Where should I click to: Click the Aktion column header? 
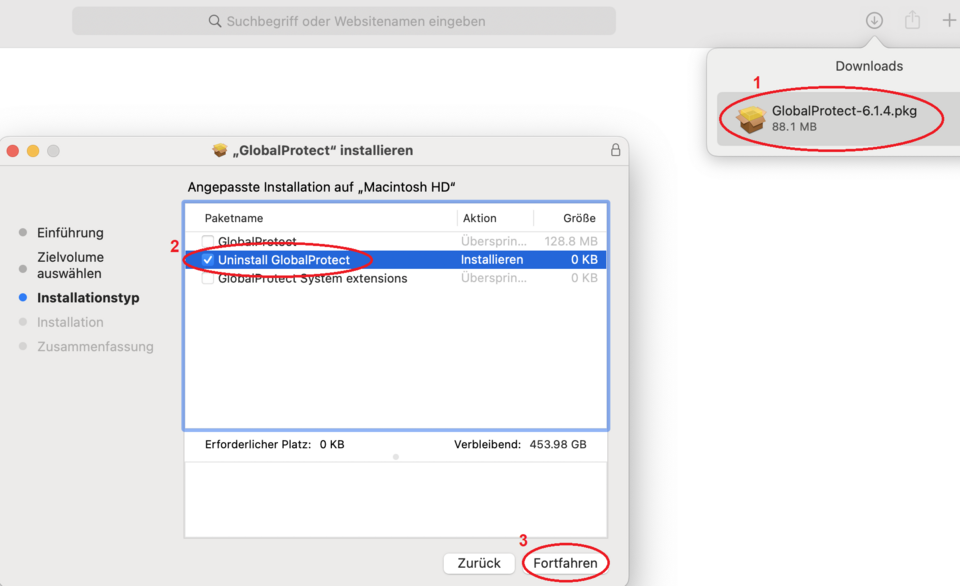tap(480, 218)
